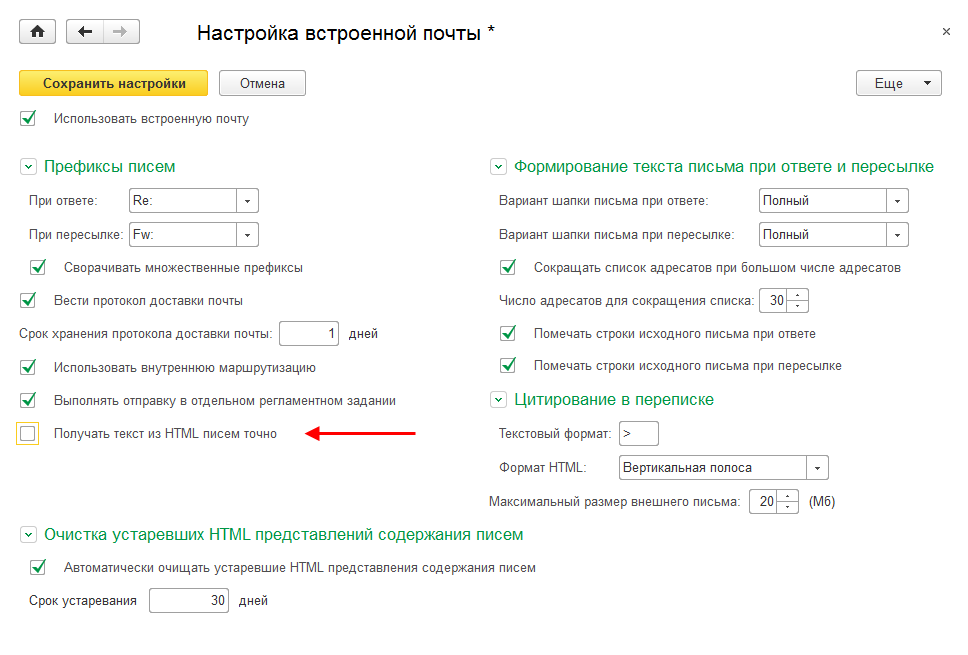Close the Настройка встроенной почты form
Viewport: 968px width, 655px height.
point(946,32)
